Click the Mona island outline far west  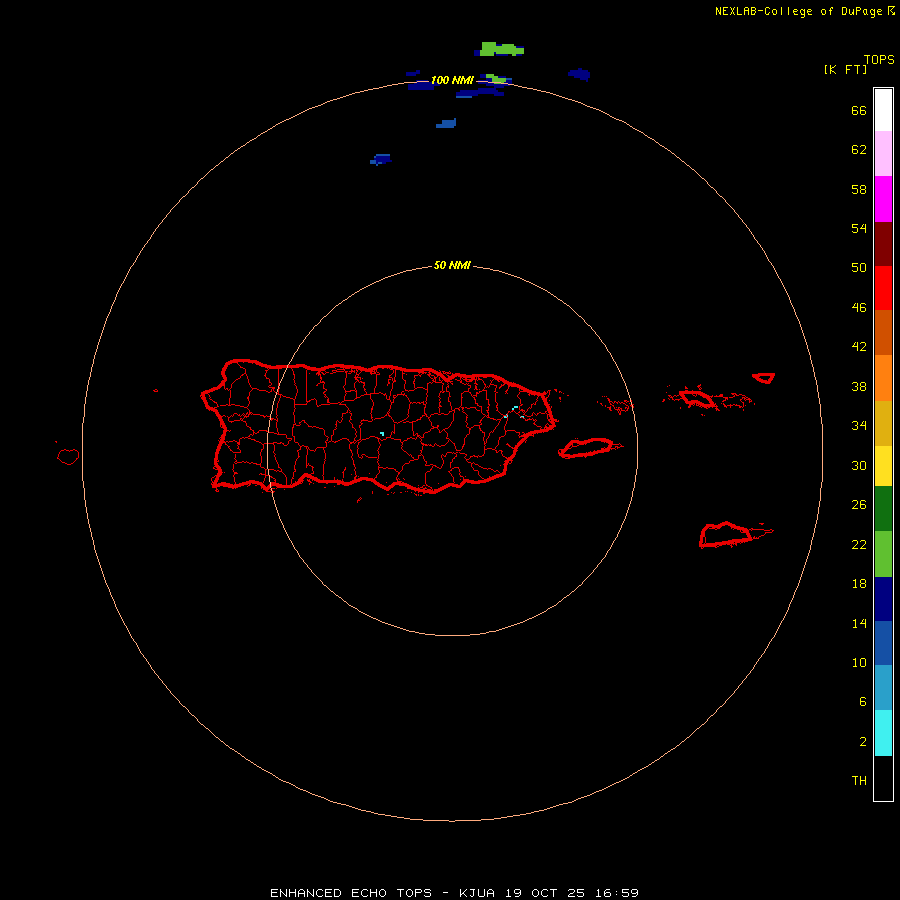(x=68, y=456)
